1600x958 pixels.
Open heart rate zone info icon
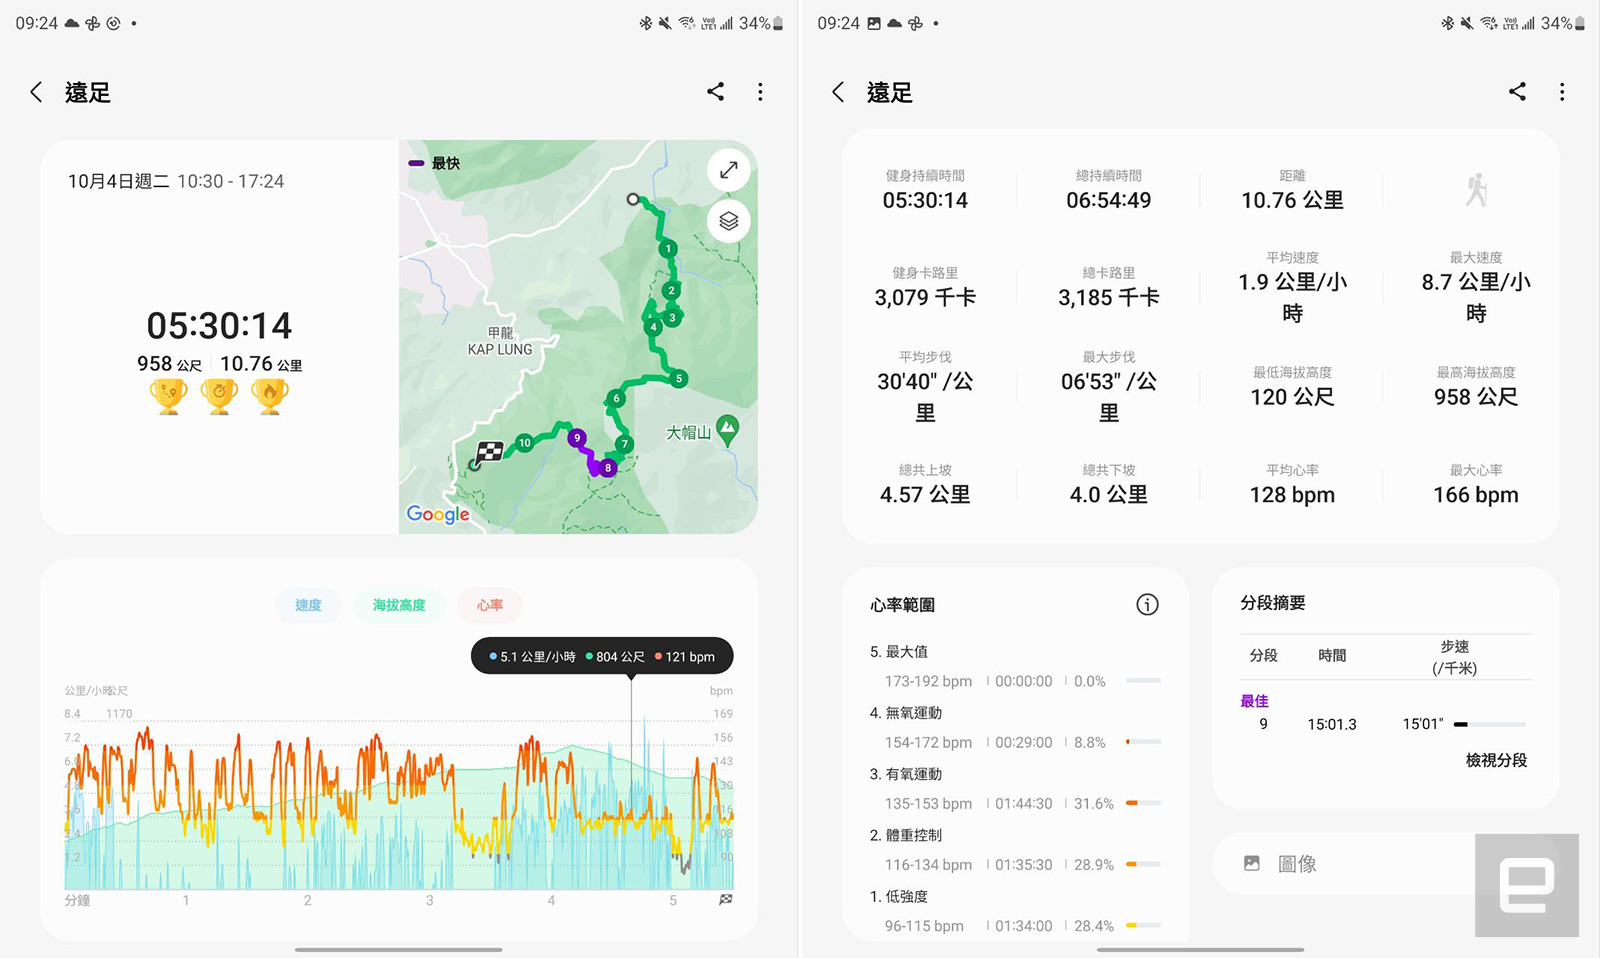[x=1147, y=604]
